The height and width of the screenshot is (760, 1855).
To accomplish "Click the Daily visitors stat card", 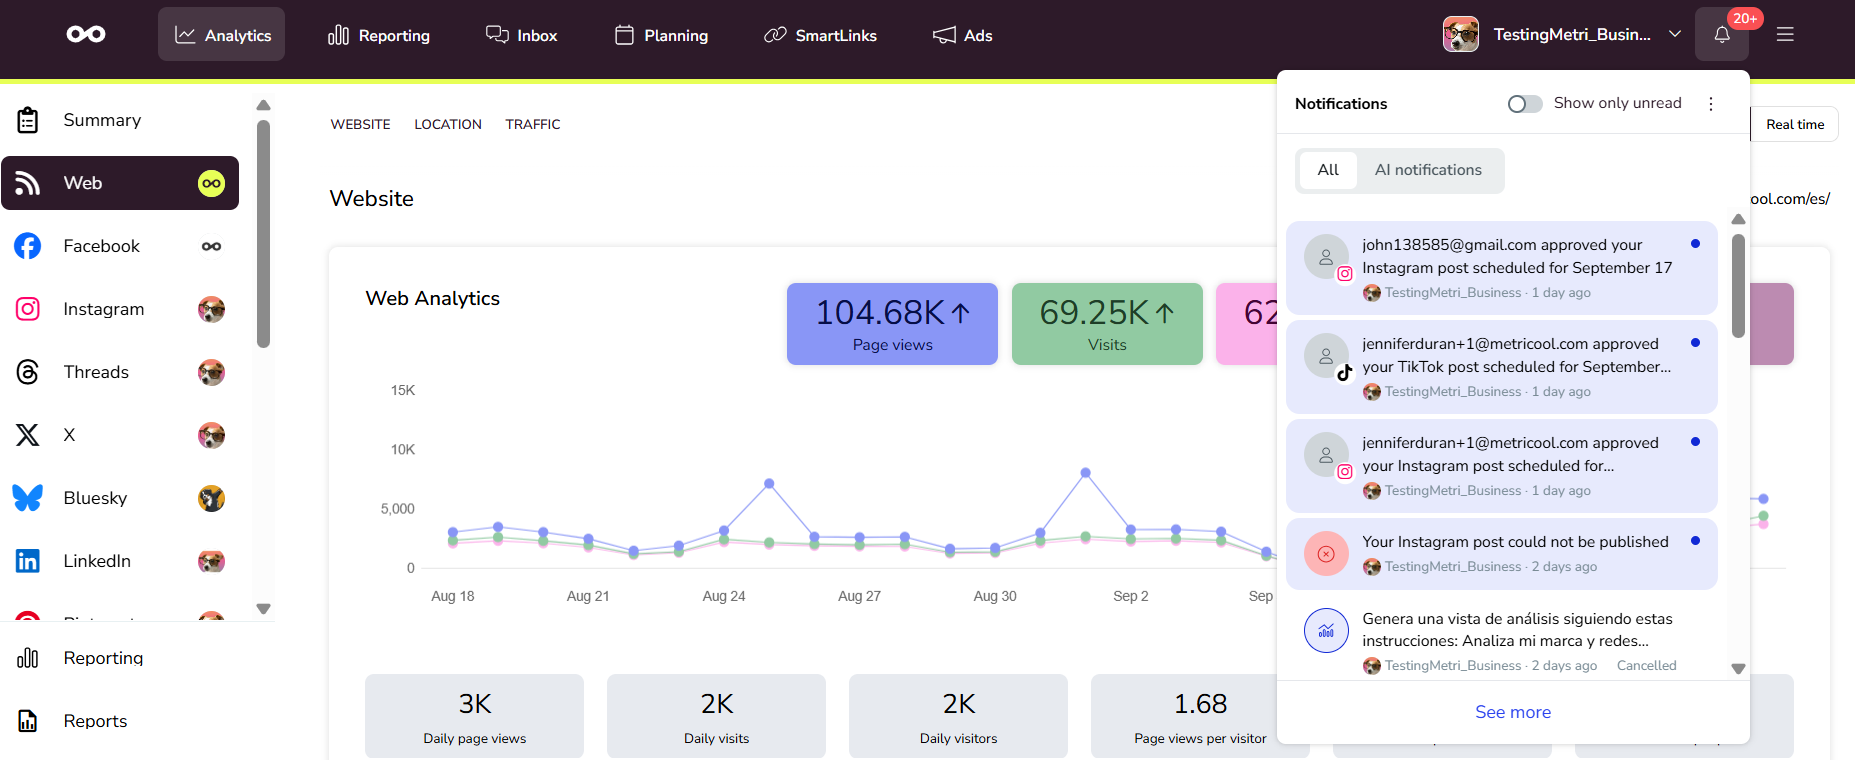I will pos(958,716).
